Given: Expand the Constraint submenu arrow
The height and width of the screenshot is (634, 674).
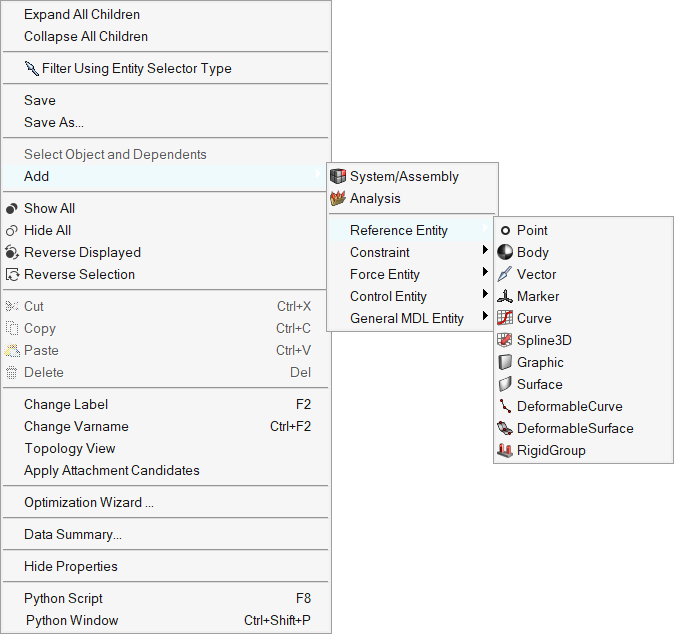Looking at the screenshot, I should pyautogui.click(x=485, y=253).
